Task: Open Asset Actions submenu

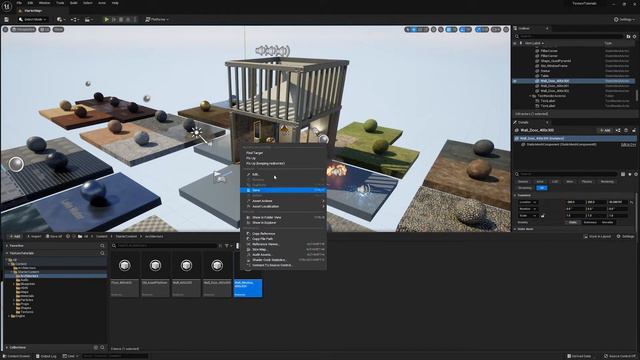Action: pos(283,201)
